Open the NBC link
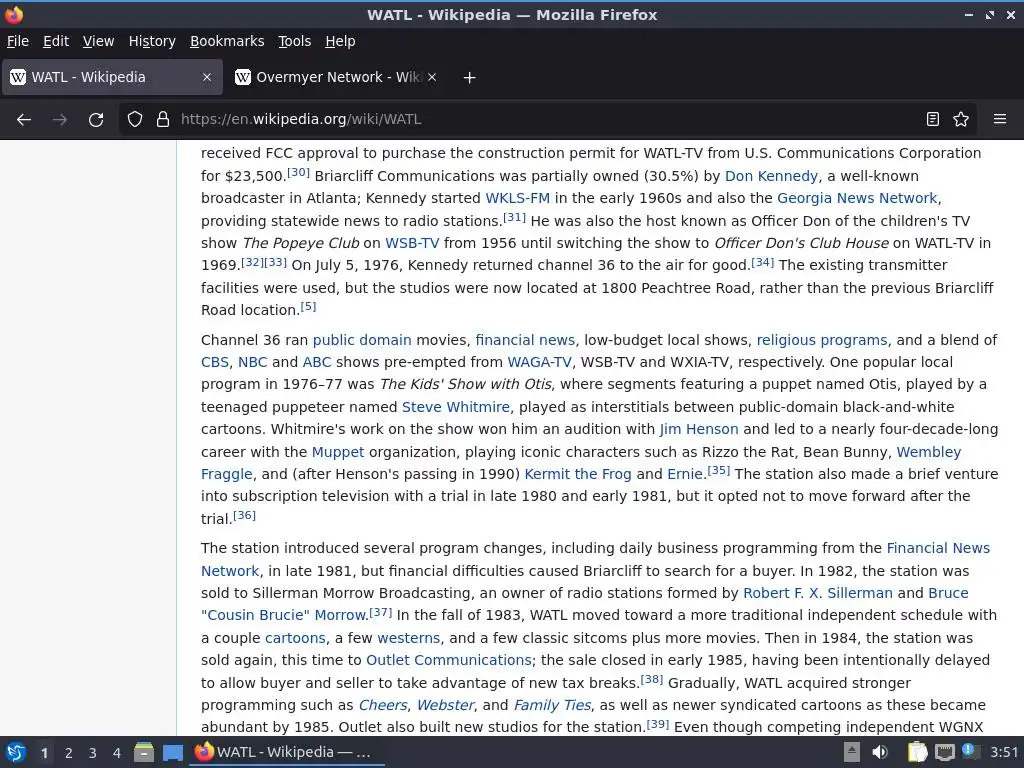The width and height of the screenshot is (1024, 768). 253,362
